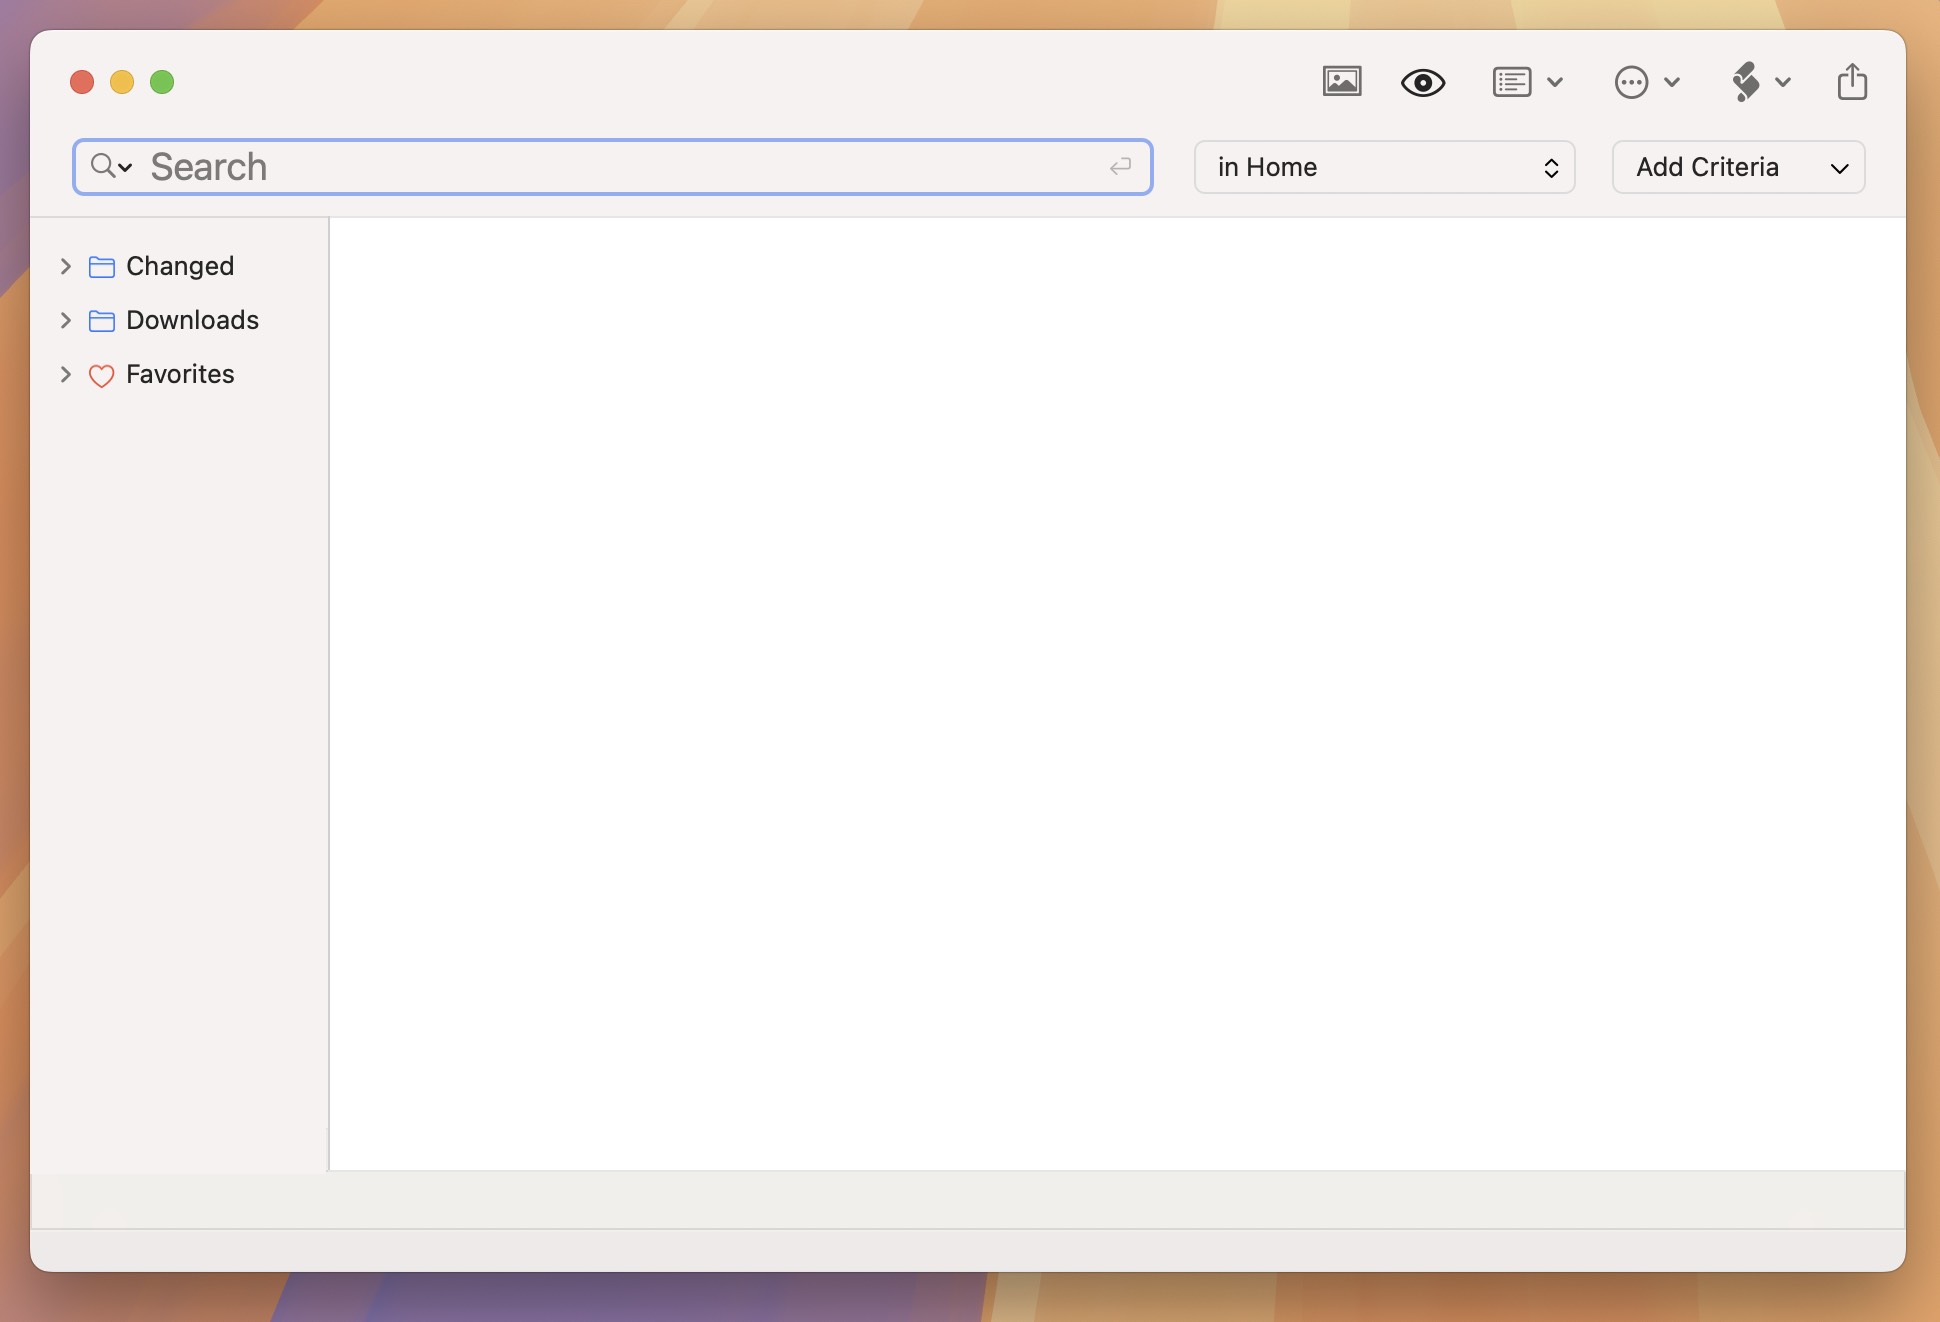Select Changed in the sidebar

[180, 266]
